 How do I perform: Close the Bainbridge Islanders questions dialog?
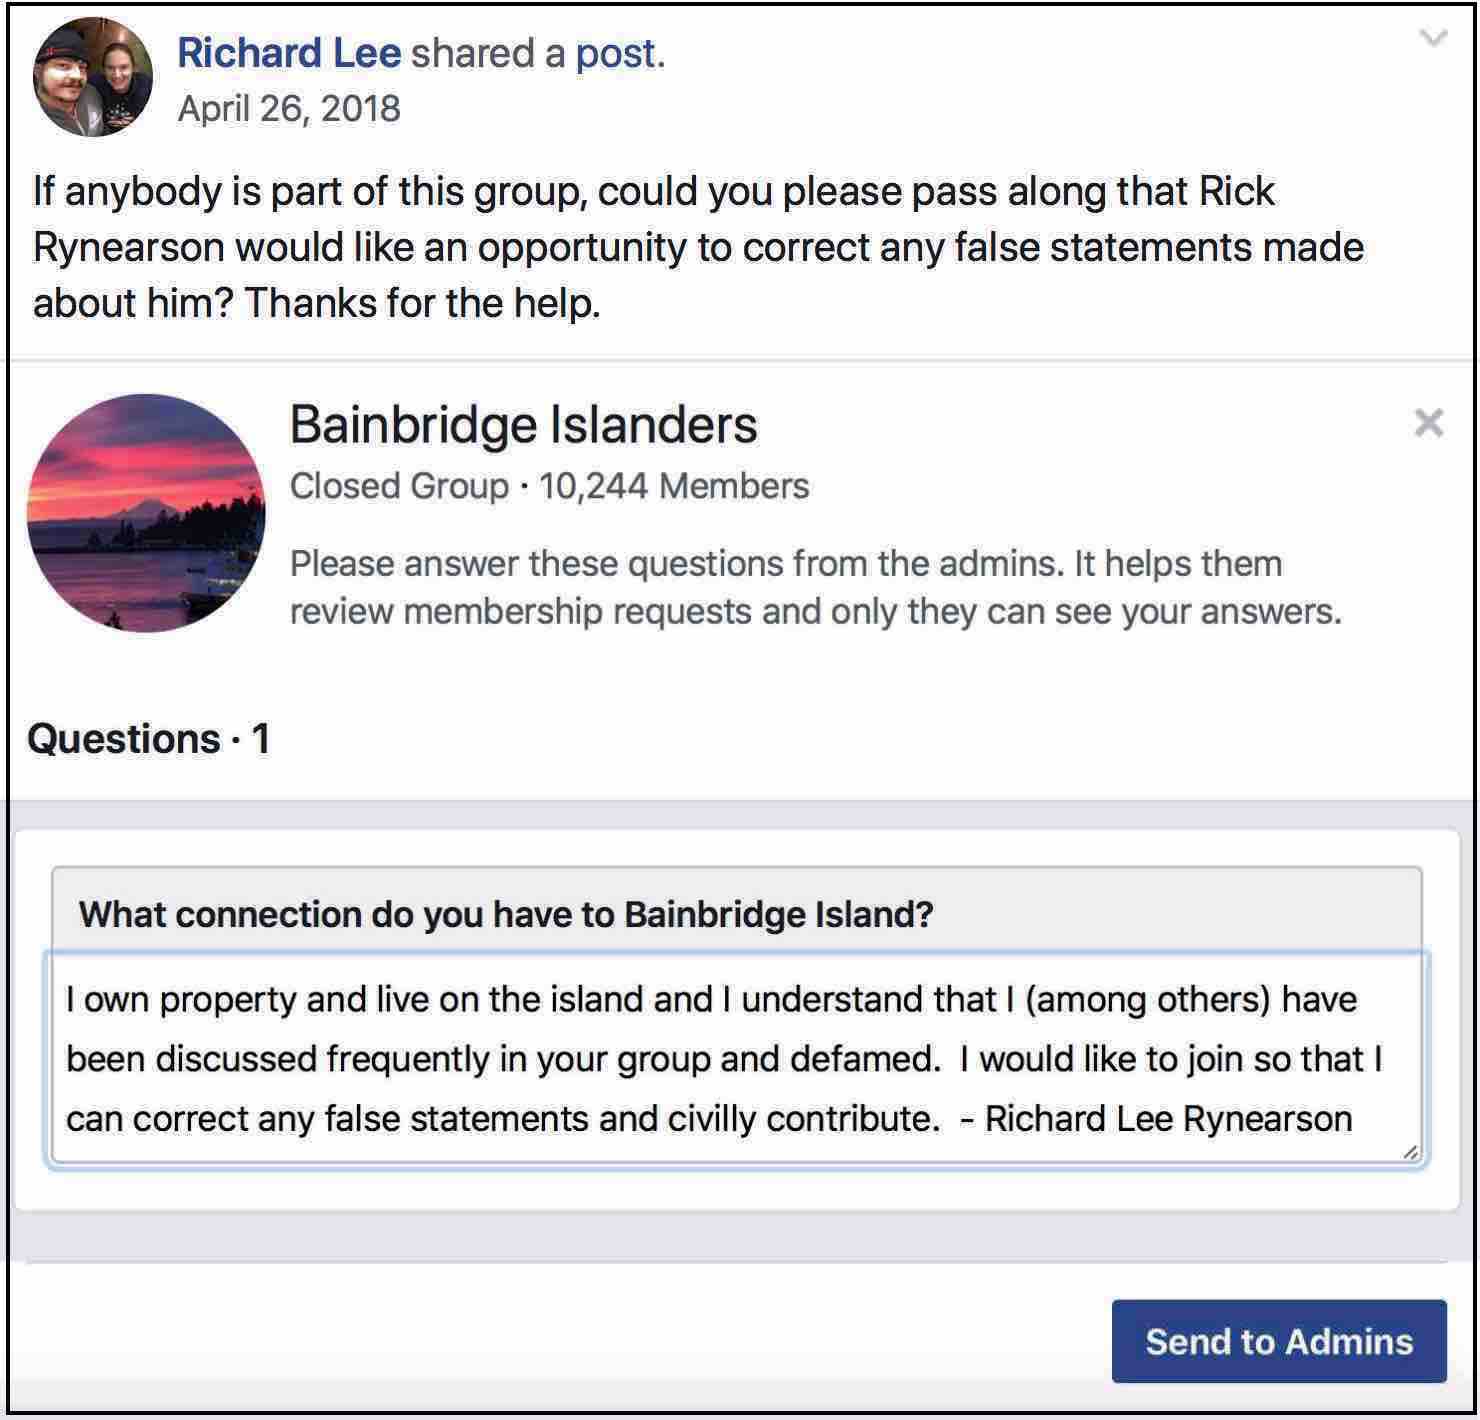[x=1429, y=423]
